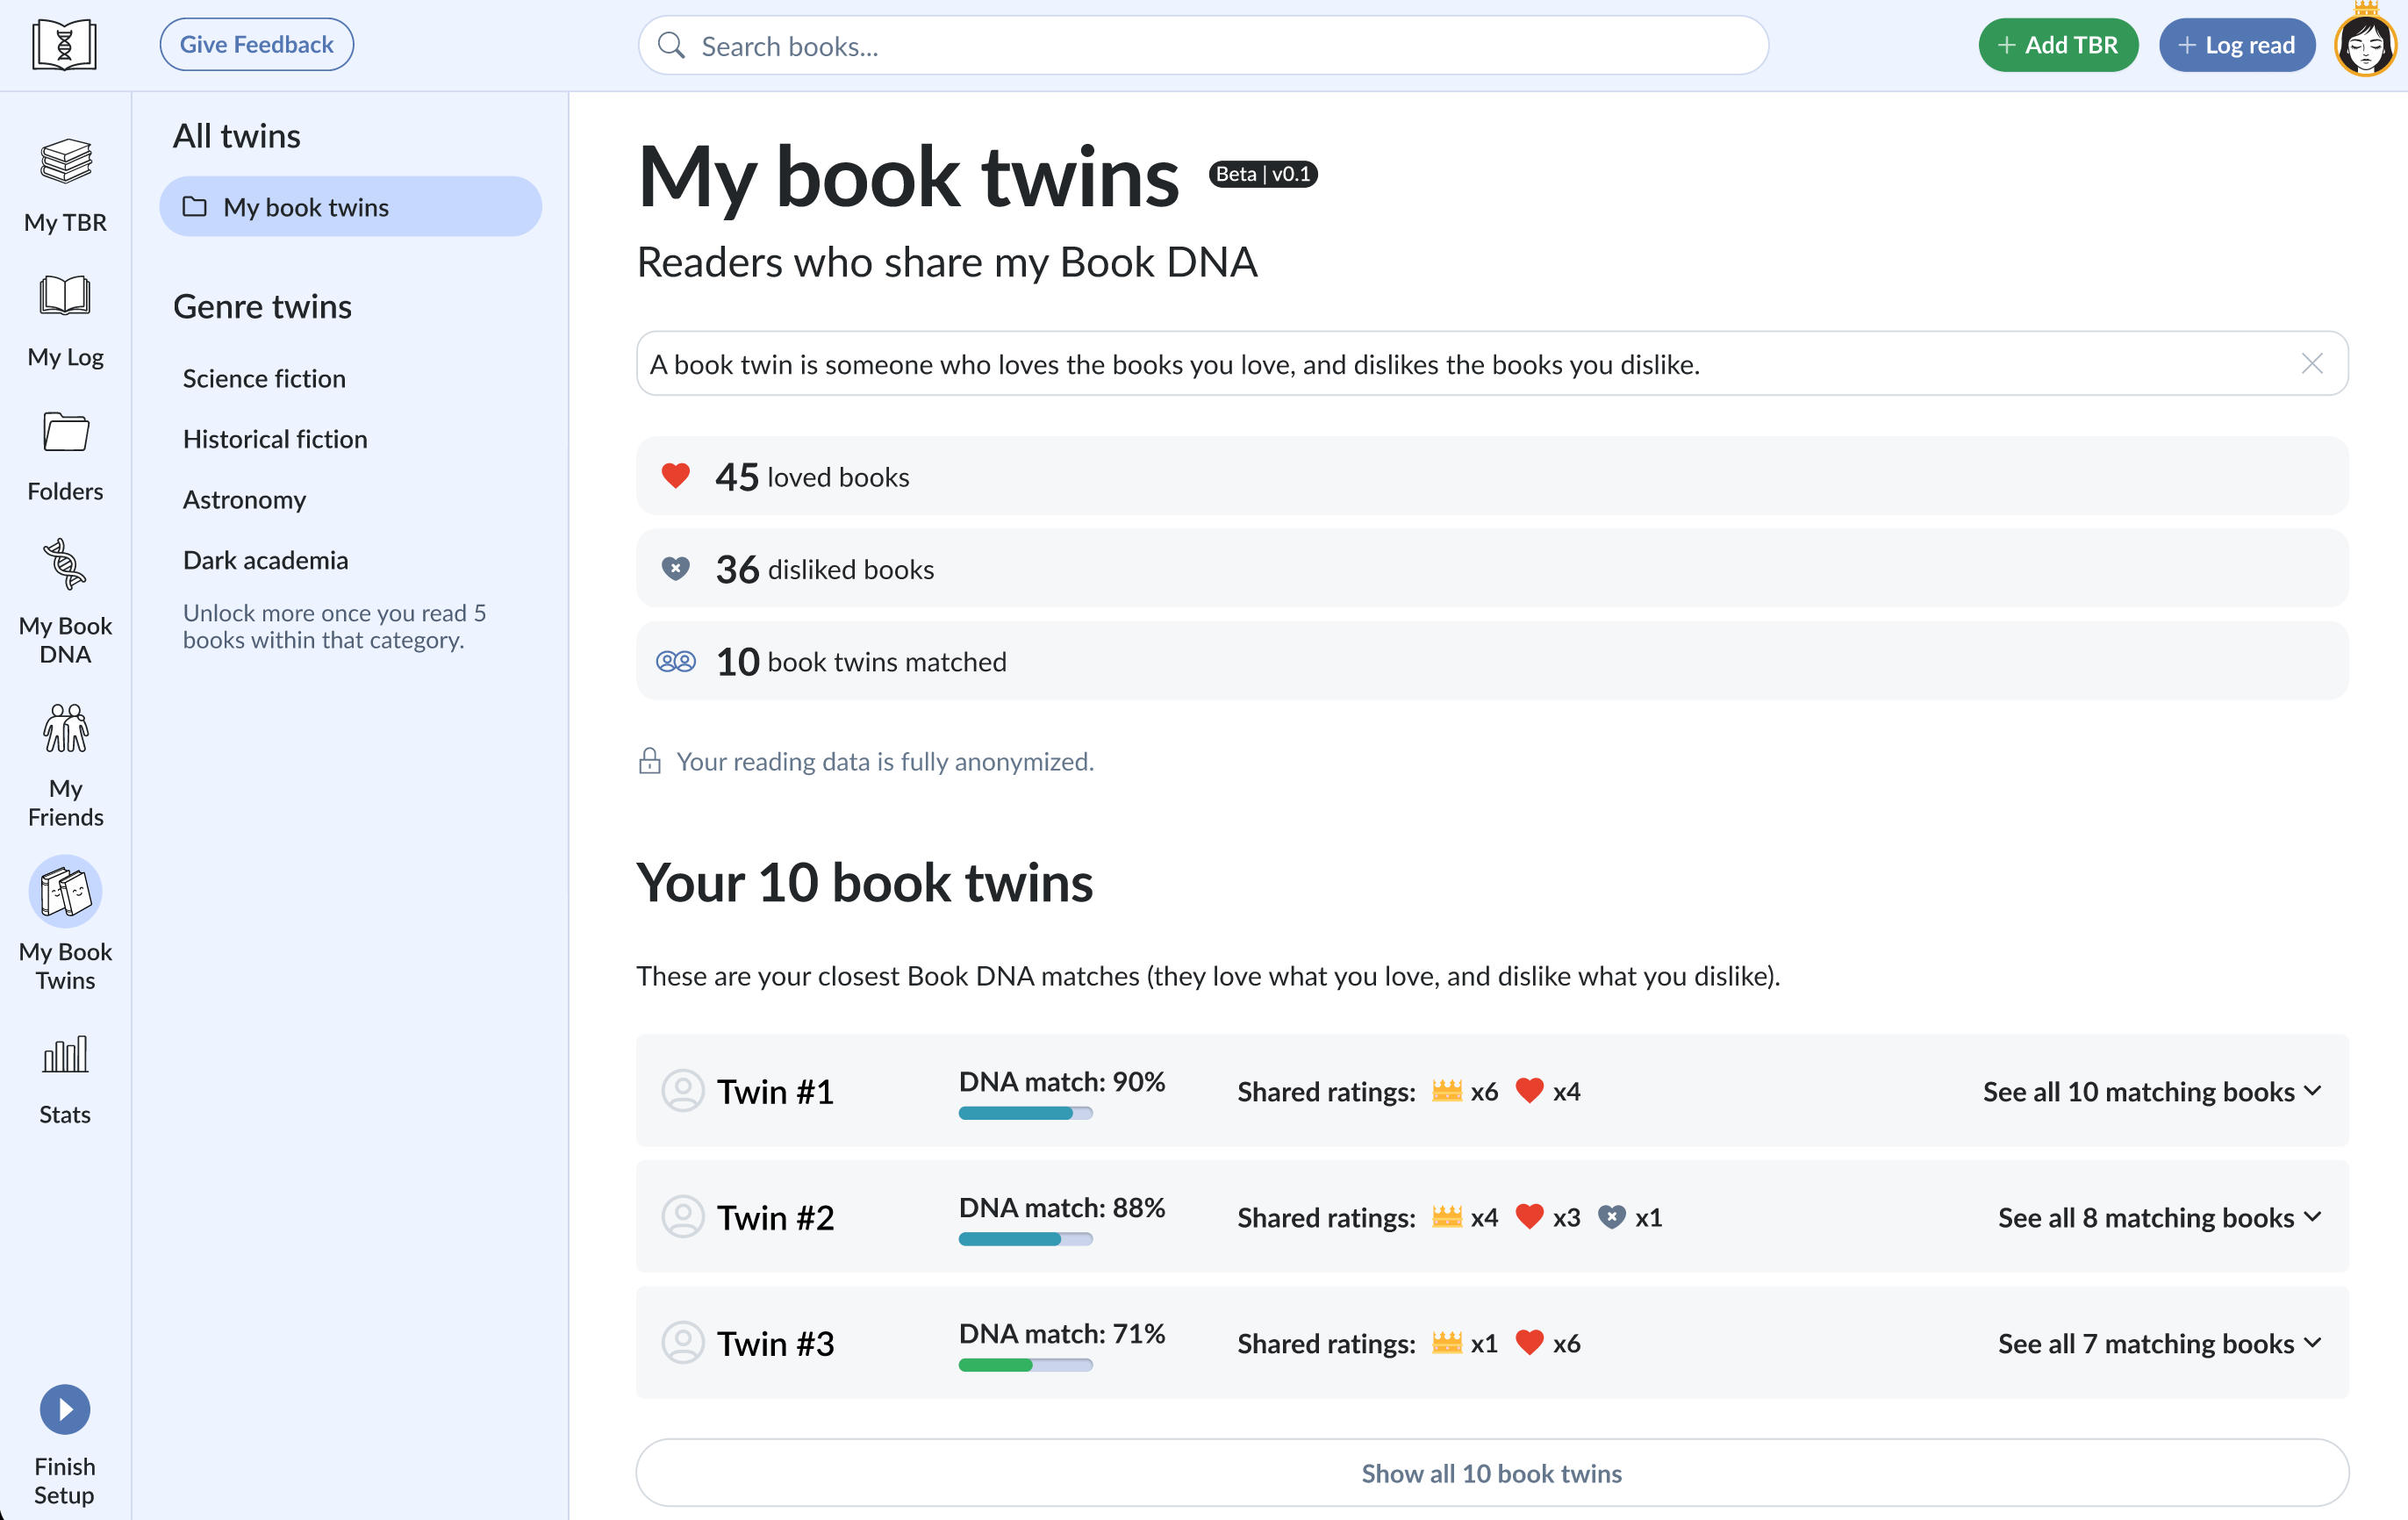
Task: Open the user profile avatar
Action: [x=2364, y=45]
